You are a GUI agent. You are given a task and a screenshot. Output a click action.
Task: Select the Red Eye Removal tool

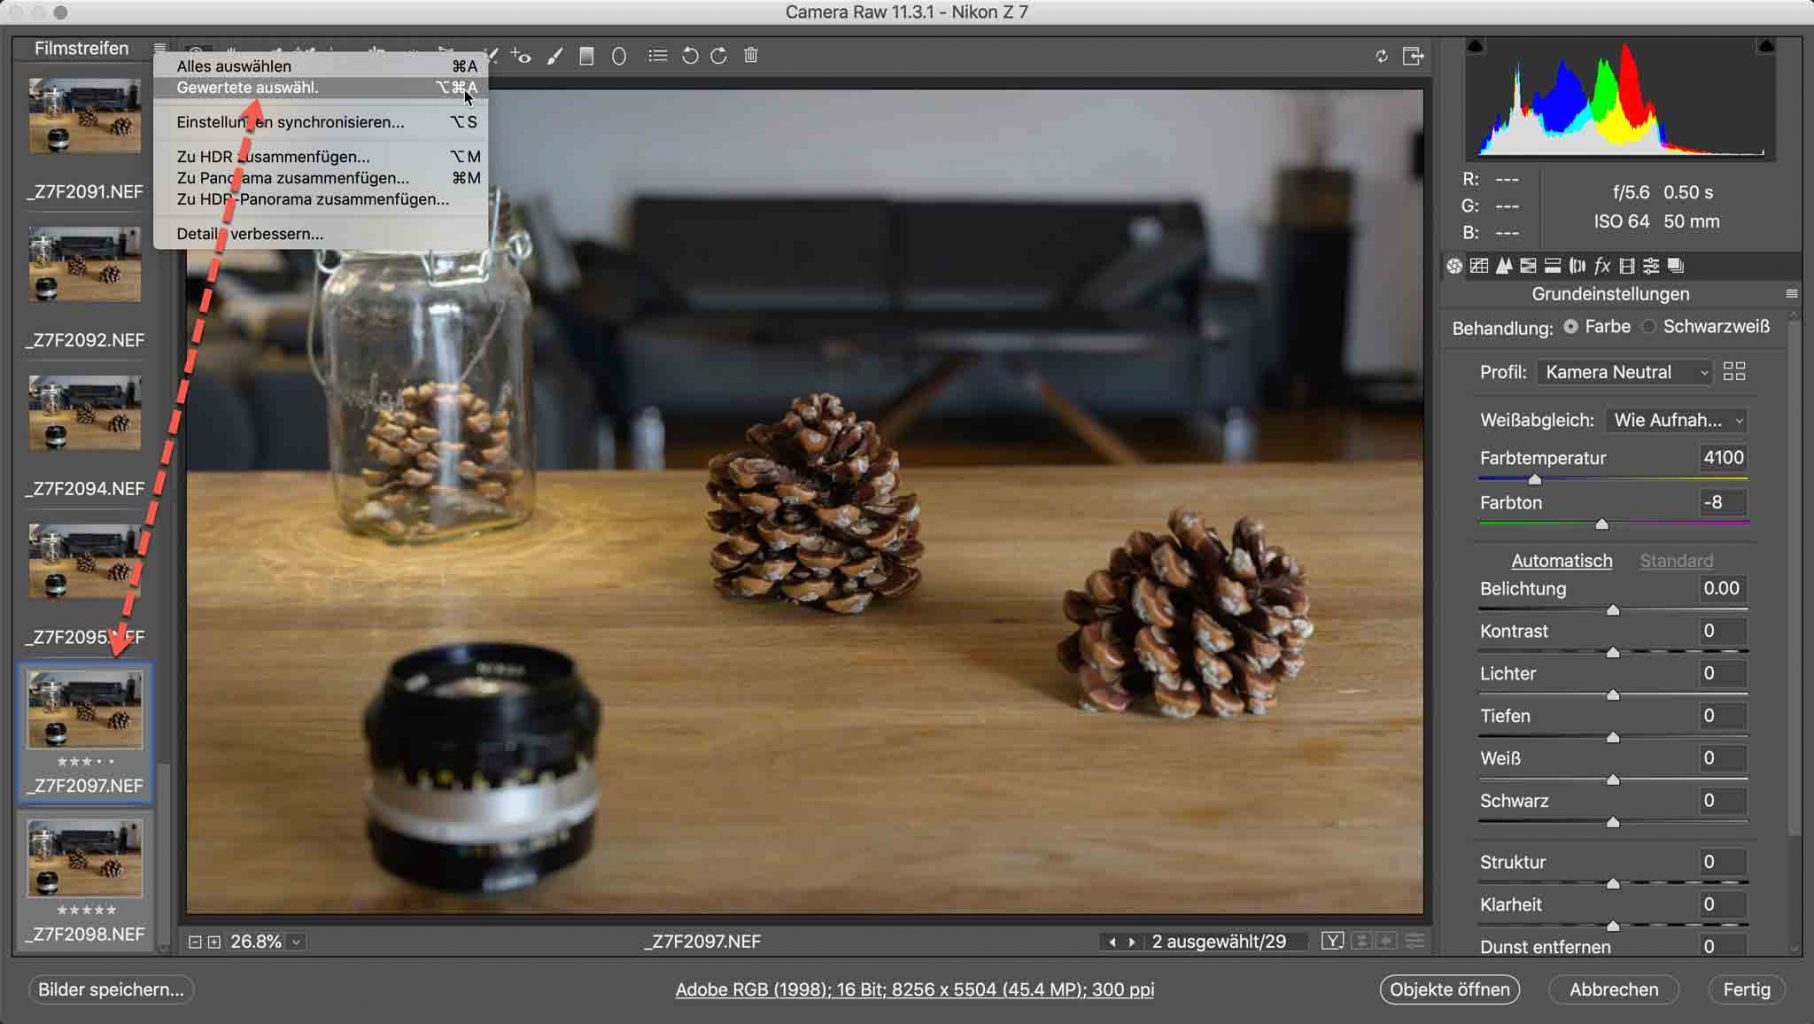[522, 56]
